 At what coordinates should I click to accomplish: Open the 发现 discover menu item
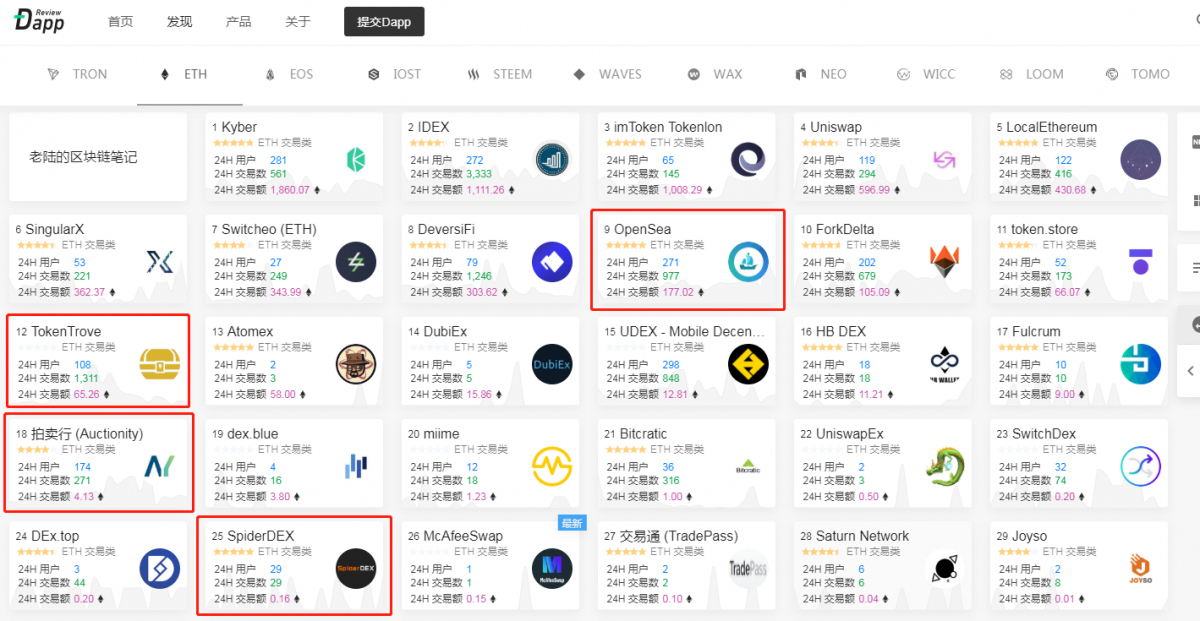[179, 21]
